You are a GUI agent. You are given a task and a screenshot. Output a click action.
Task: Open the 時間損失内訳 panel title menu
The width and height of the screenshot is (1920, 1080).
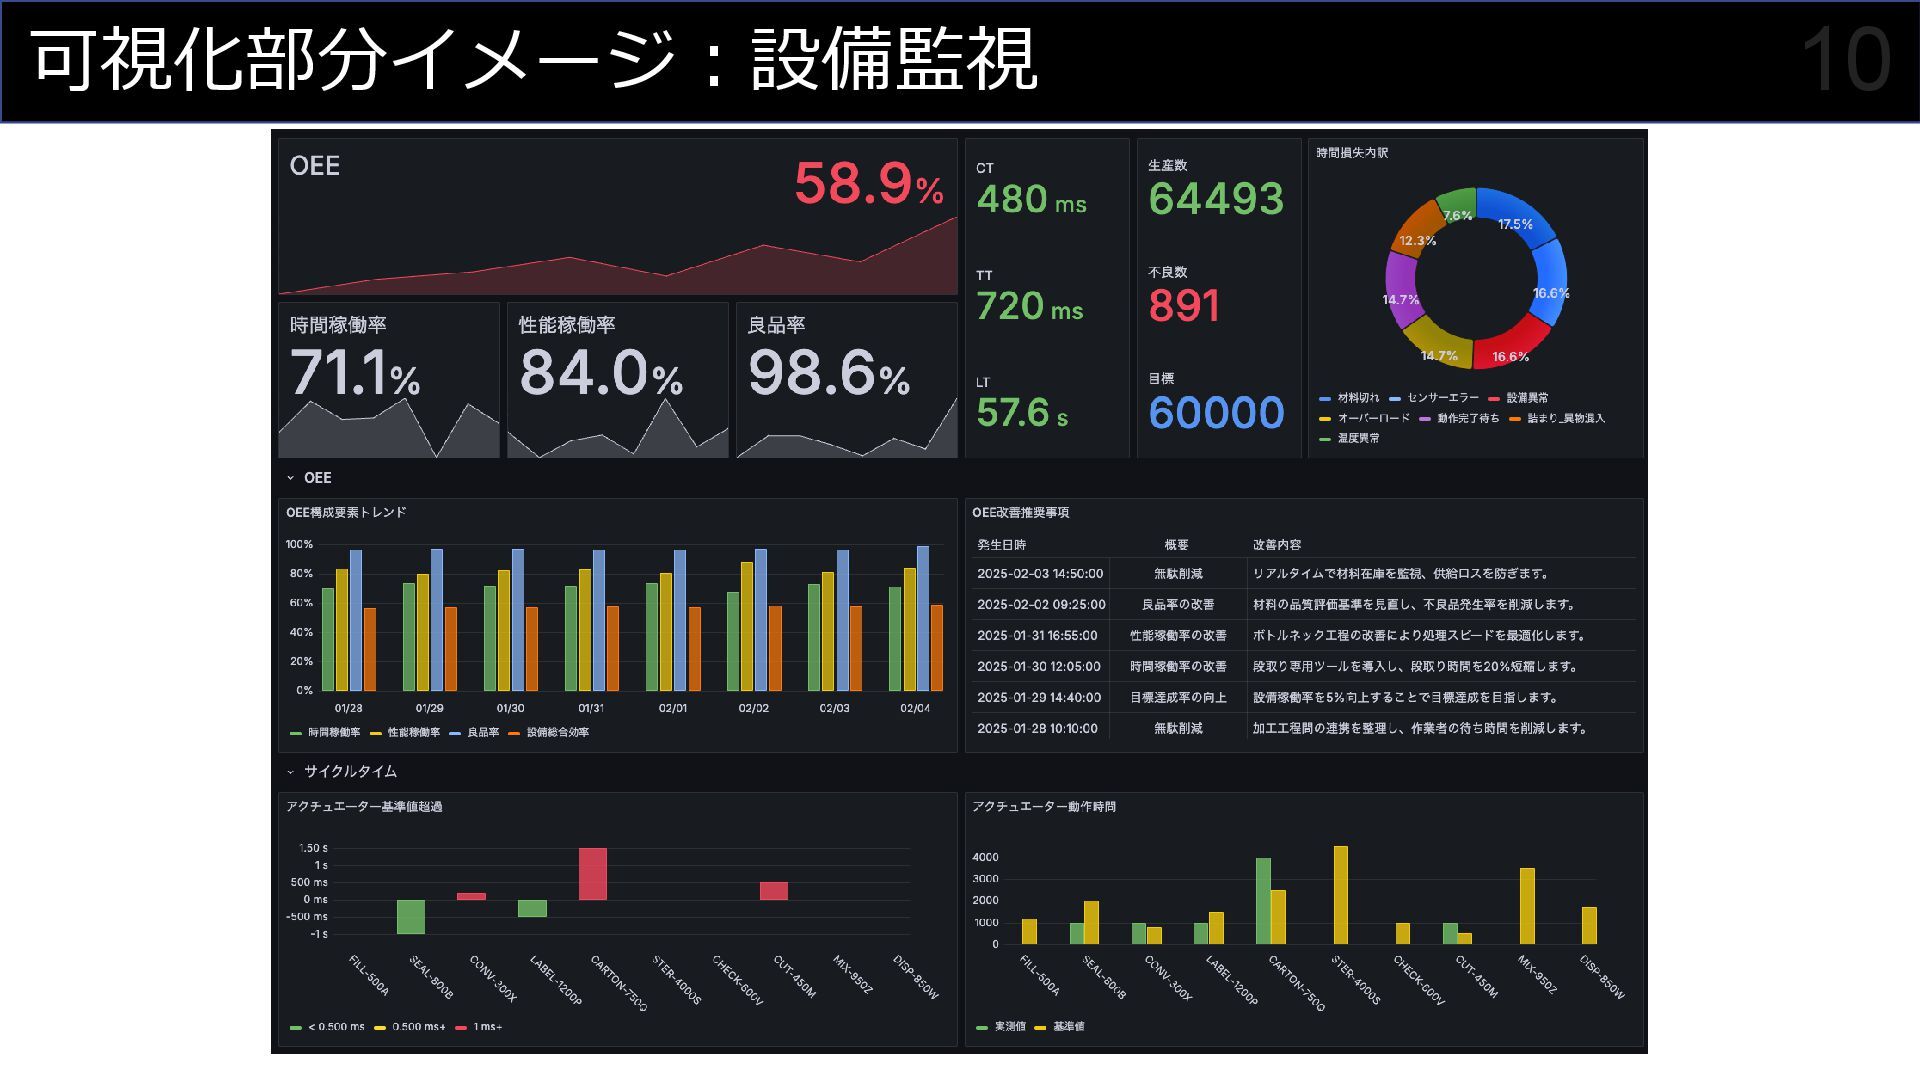point(1352,153)
